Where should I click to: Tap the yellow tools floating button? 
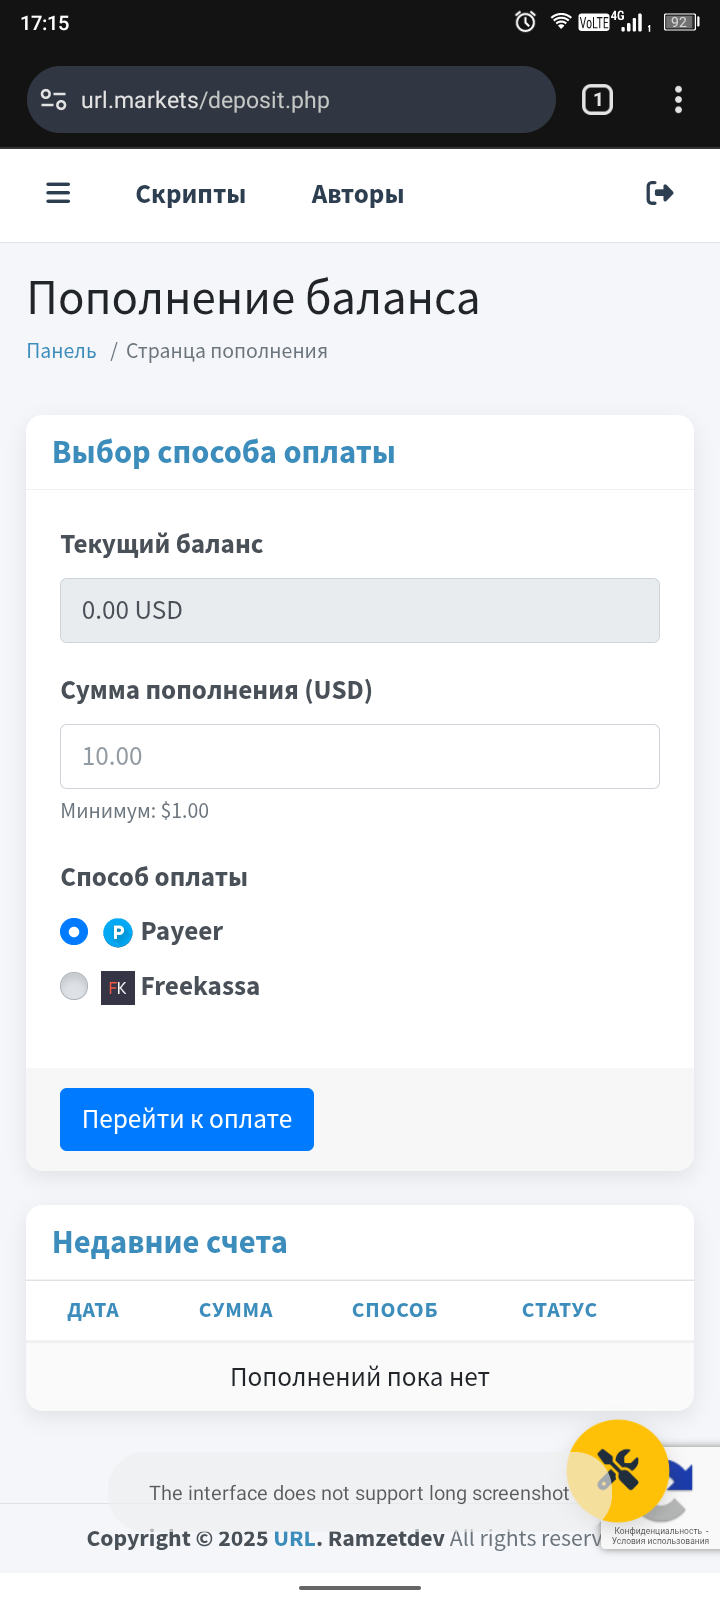[618, 1470]
